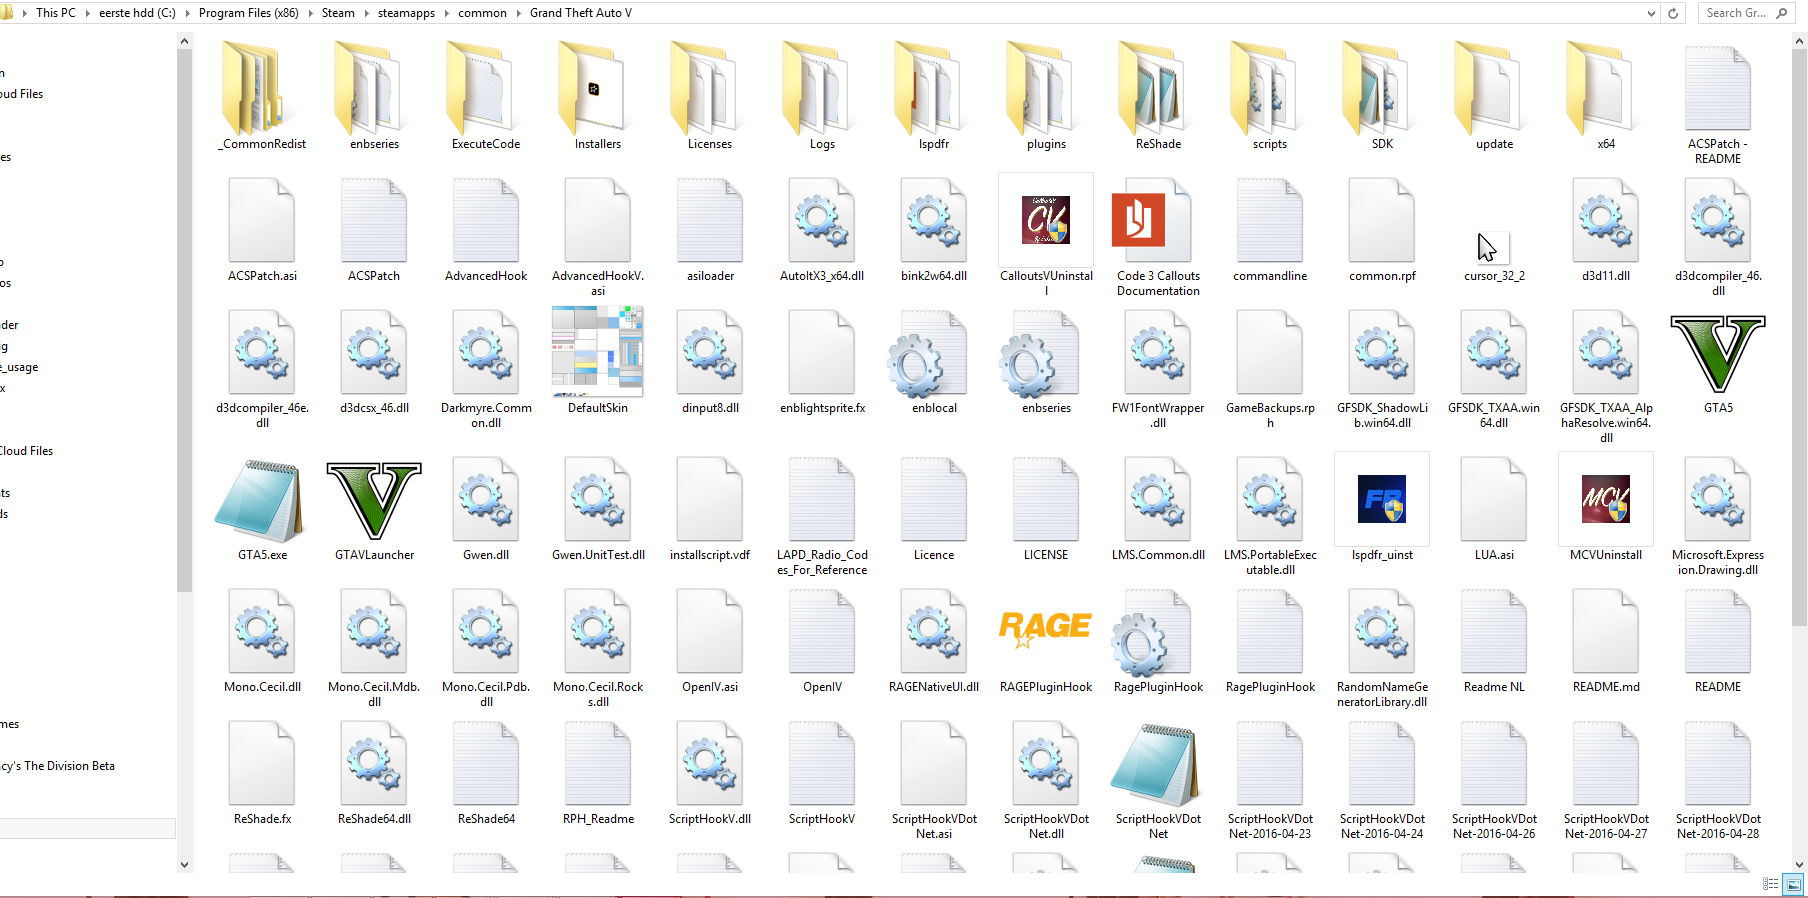The width and height of the screenshot is (1808, 898).
Task: Click 'eerste hdd (C:)' breadcrumb
Action: point(137,13)
